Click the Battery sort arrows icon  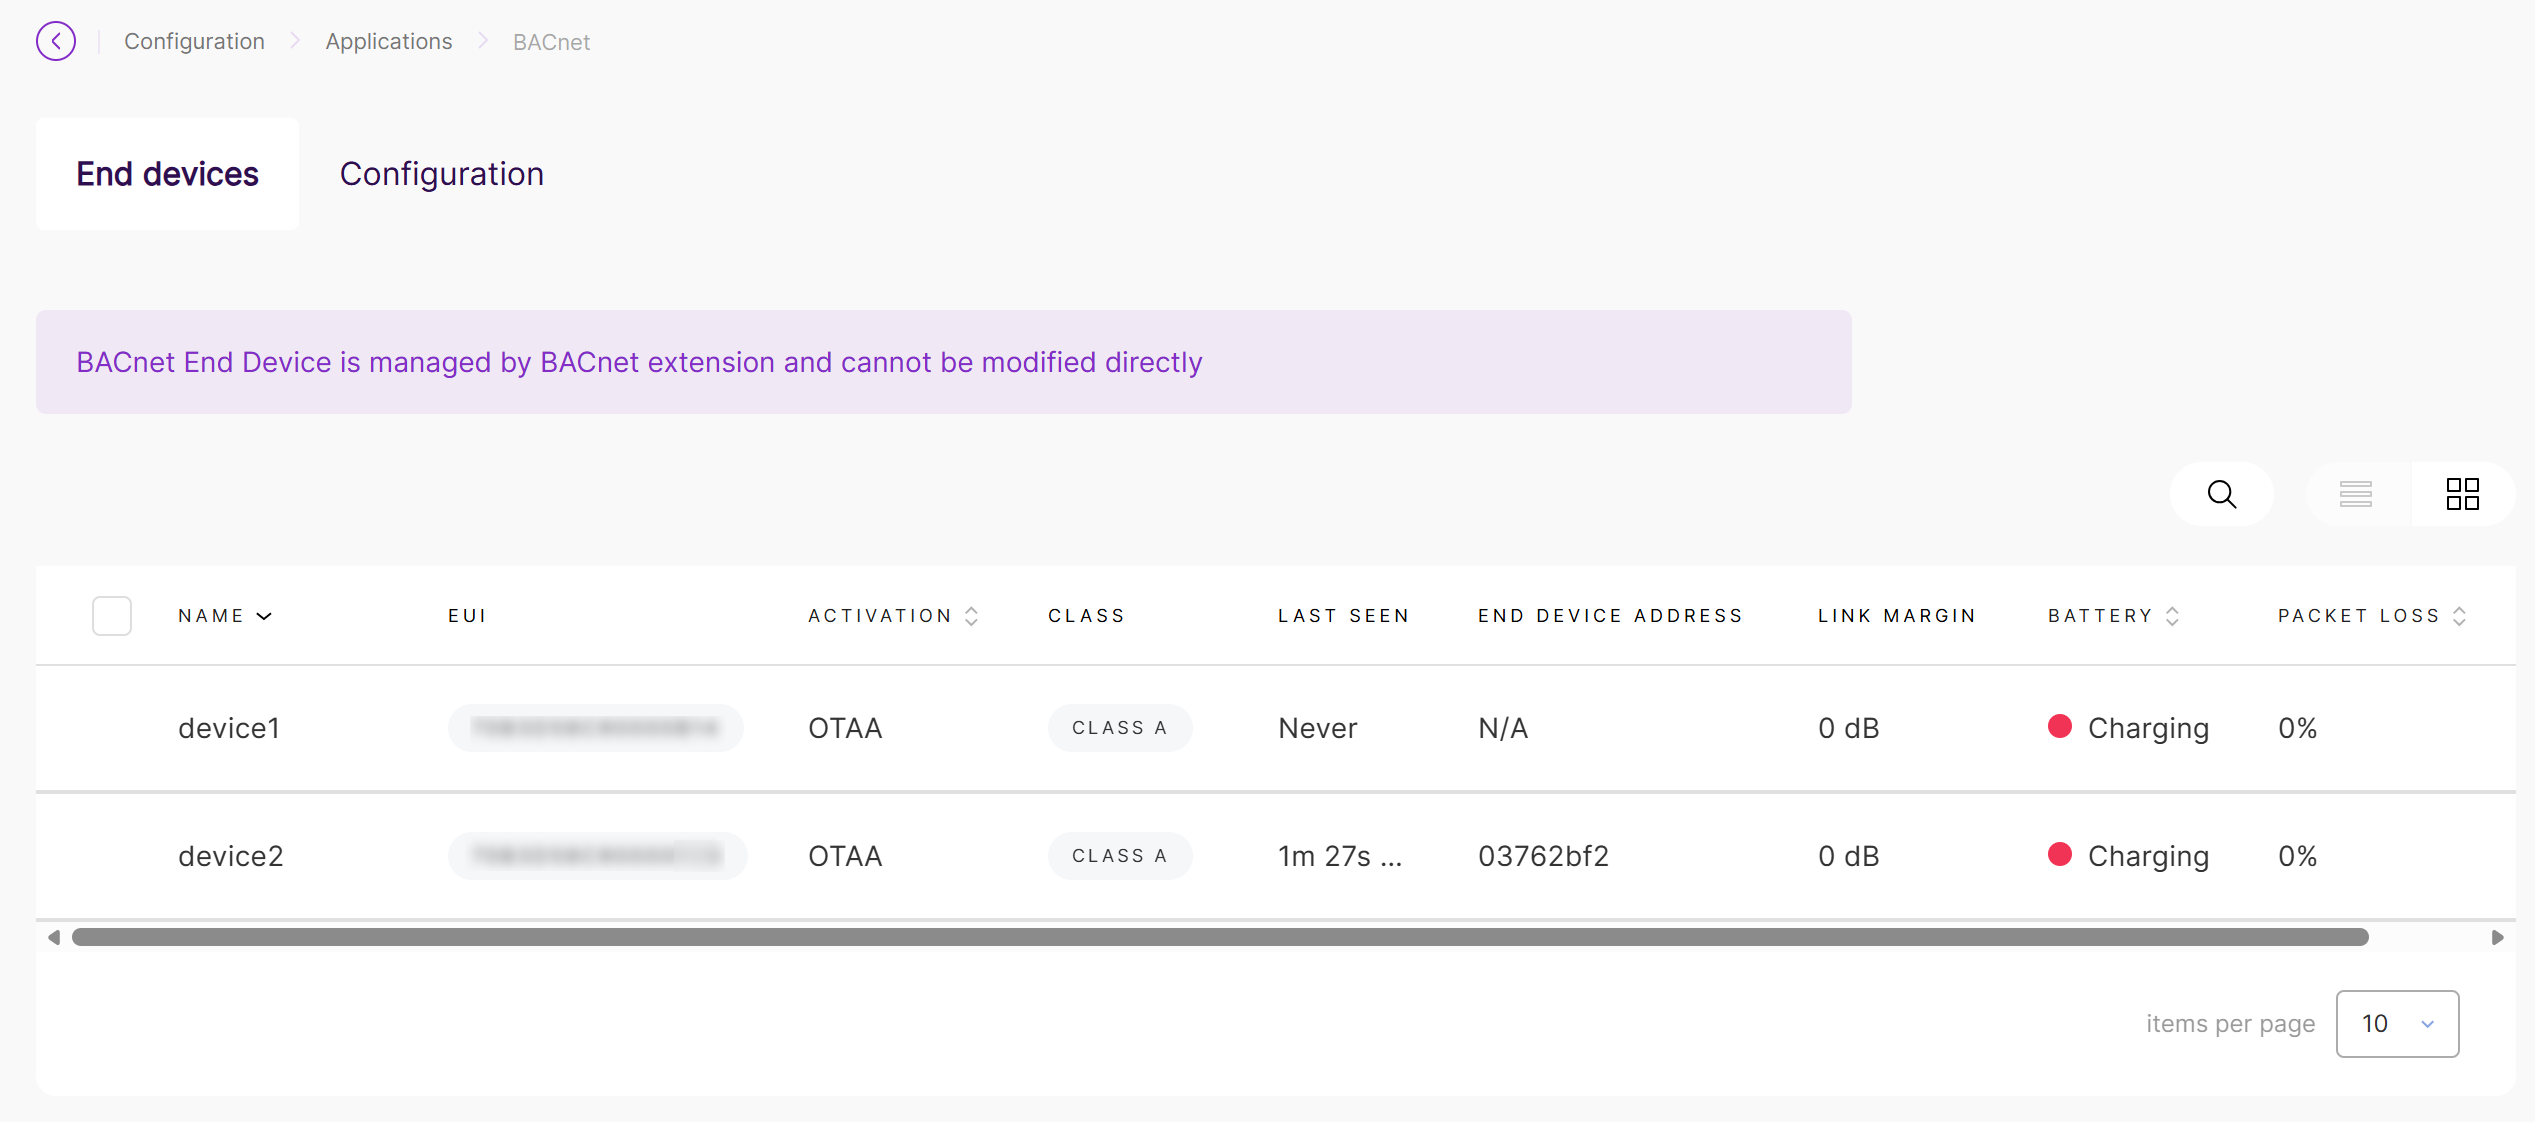click(2172, 616)
